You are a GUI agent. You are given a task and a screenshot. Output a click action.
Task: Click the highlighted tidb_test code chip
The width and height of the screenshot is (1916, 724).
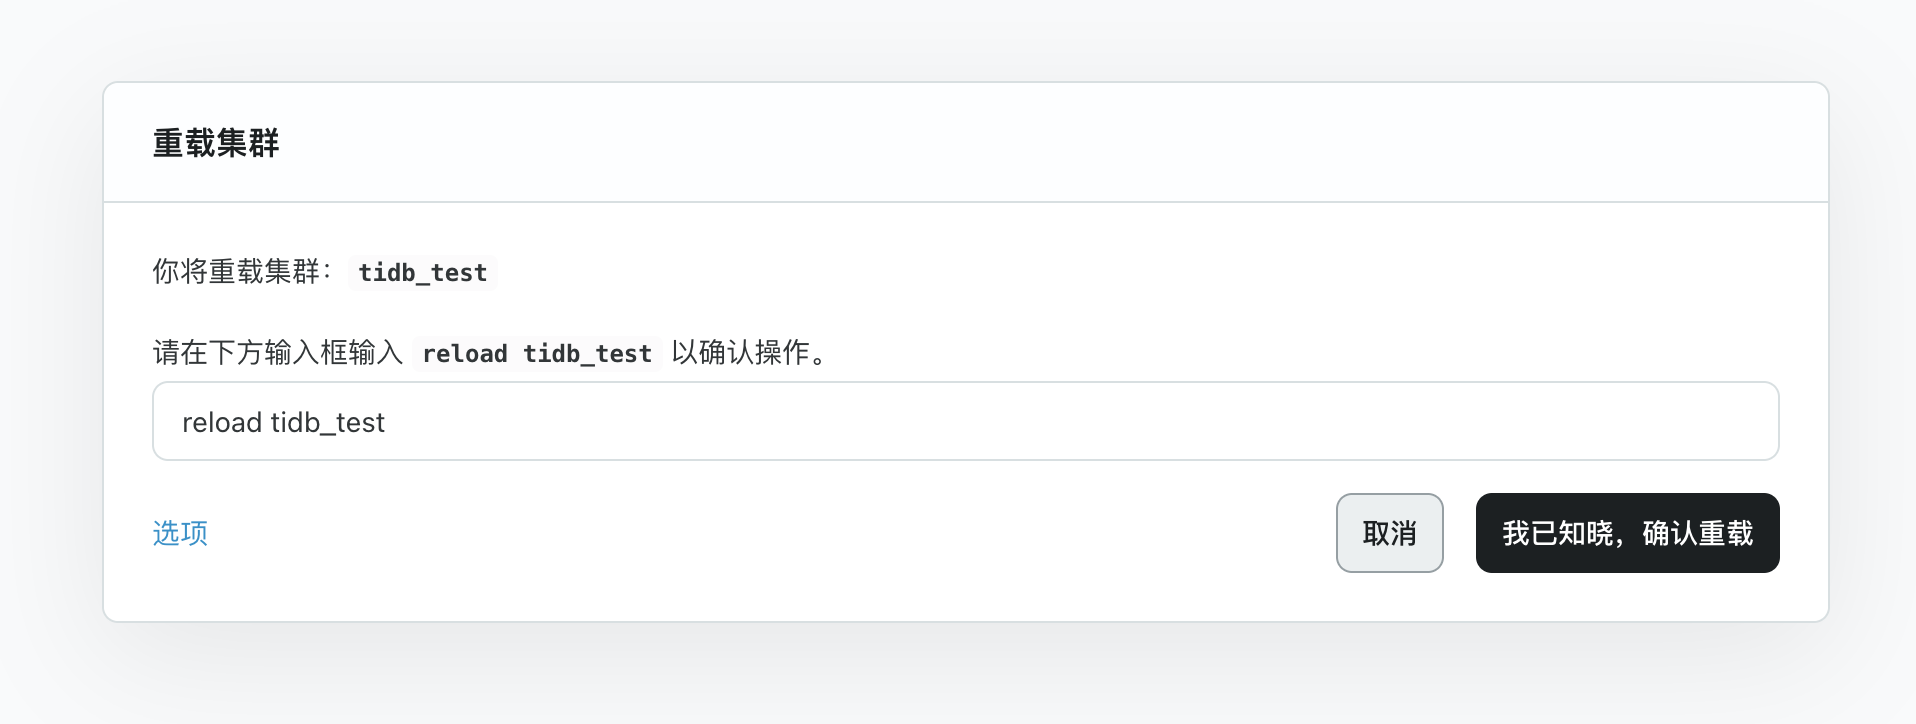click(x=422, y=272)
